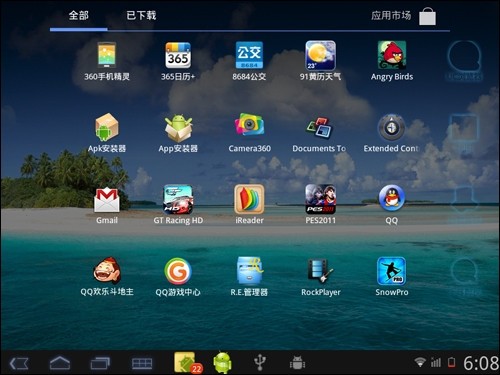Launch the QQ欢乐斗地主 game

[107, 277]
